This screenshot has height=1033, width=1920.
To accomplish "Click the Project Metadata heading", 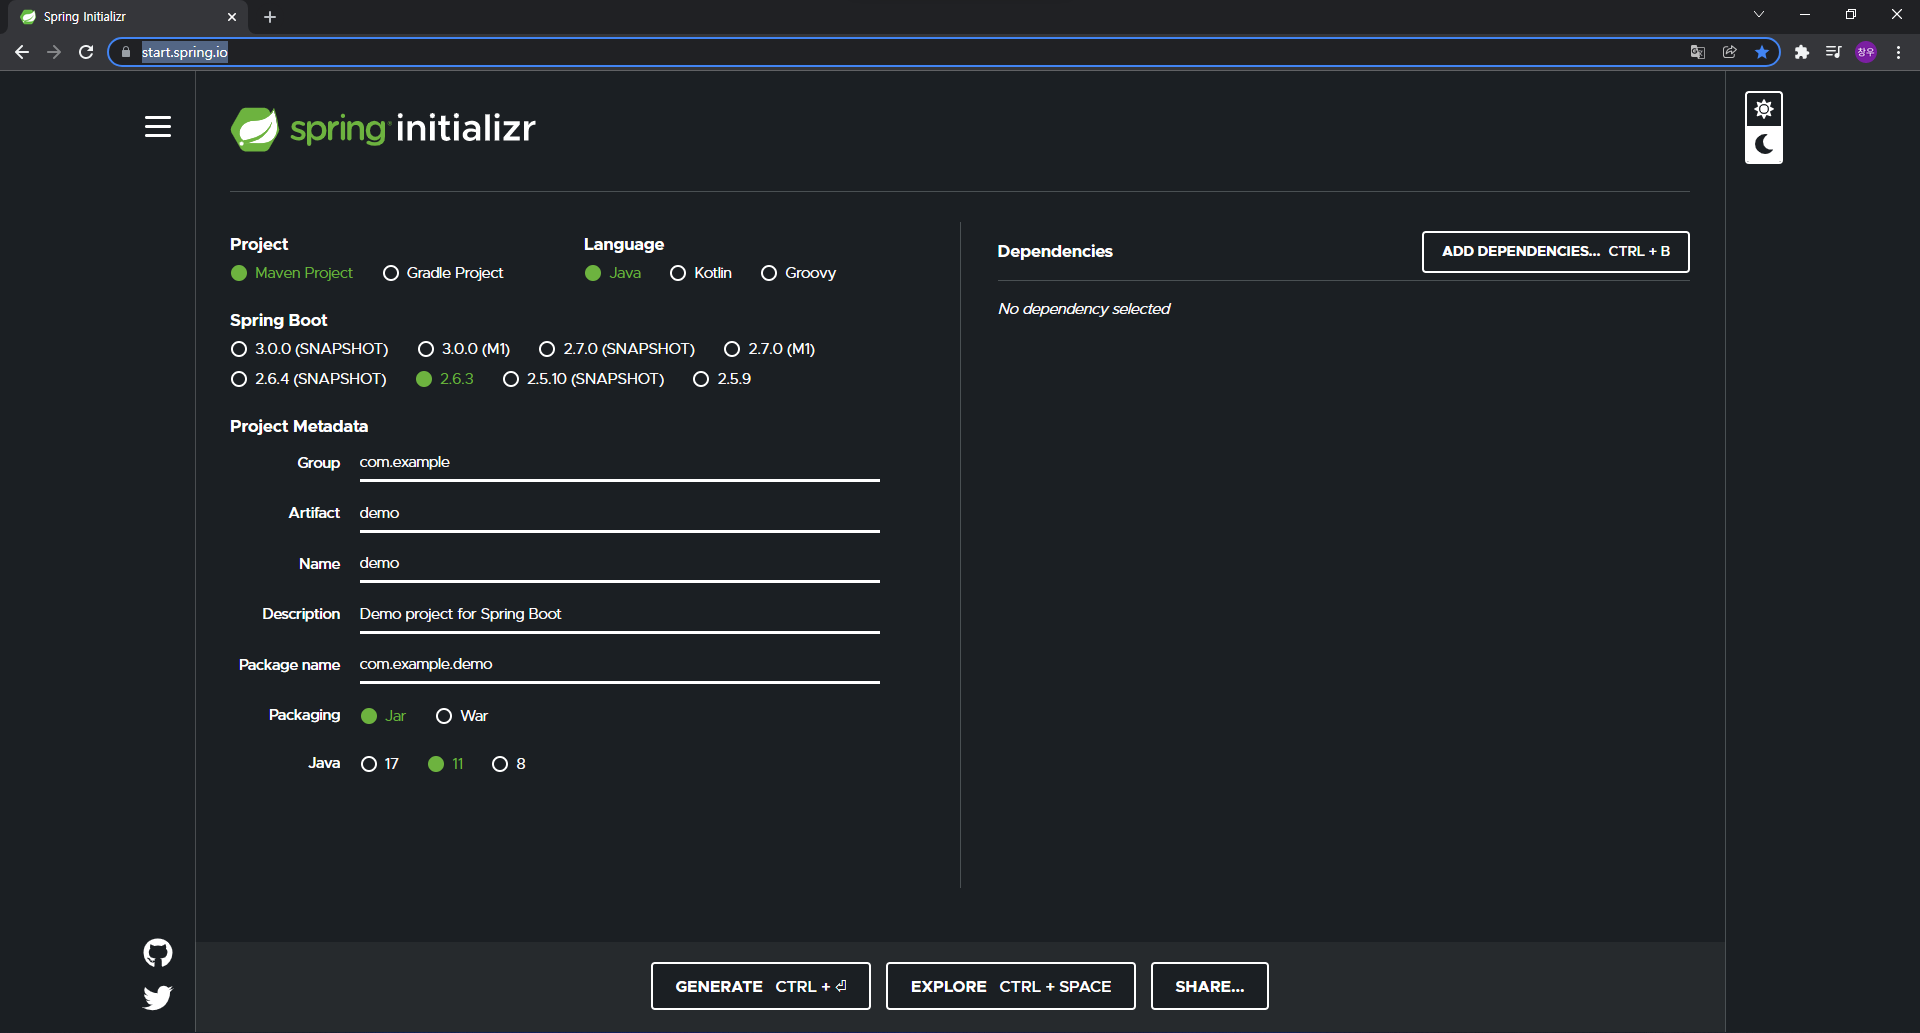I will (x=299, y=426).
